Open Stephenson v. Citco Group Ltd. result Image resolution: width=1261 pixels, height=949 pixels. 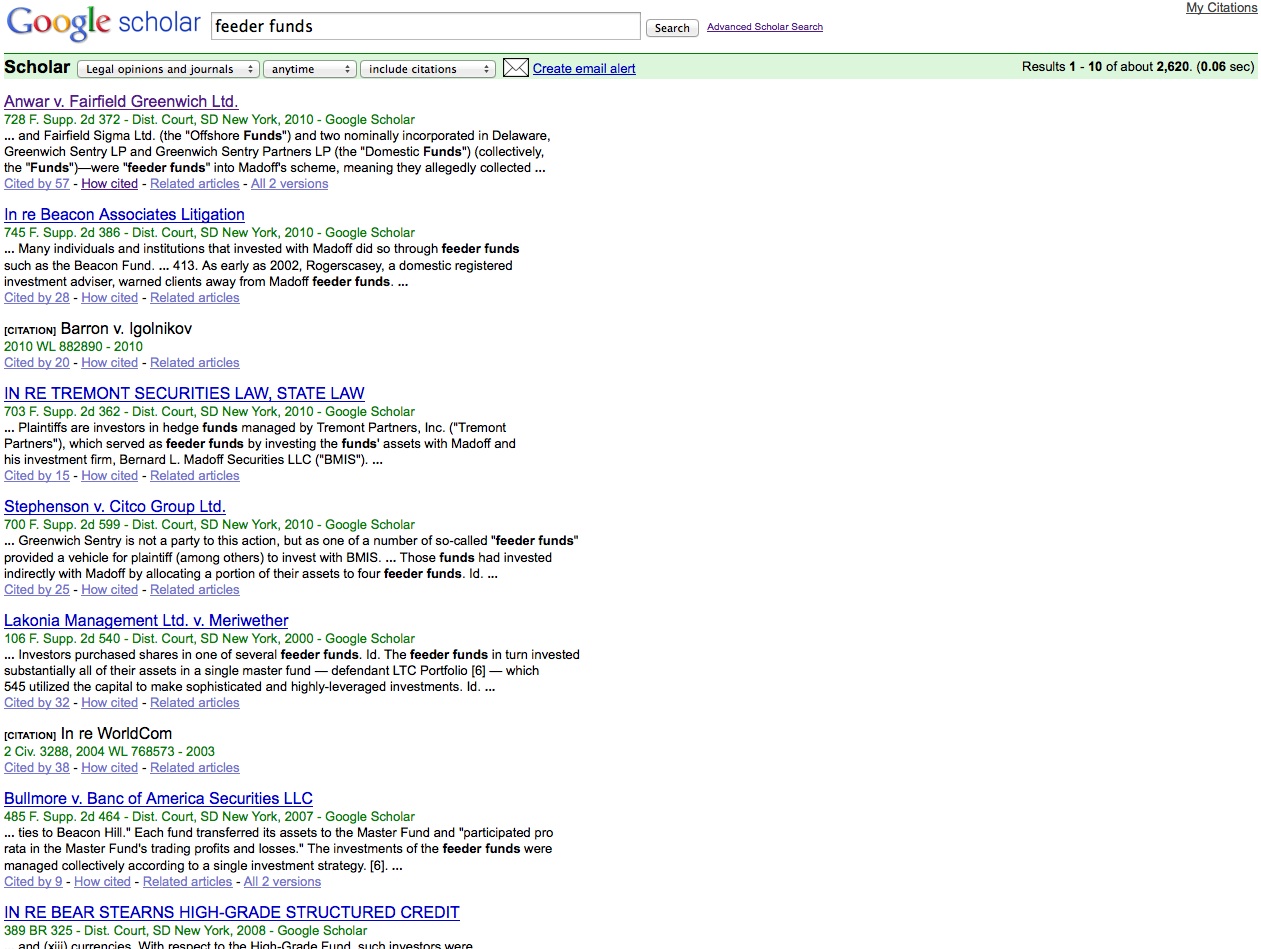coord(115,507)
